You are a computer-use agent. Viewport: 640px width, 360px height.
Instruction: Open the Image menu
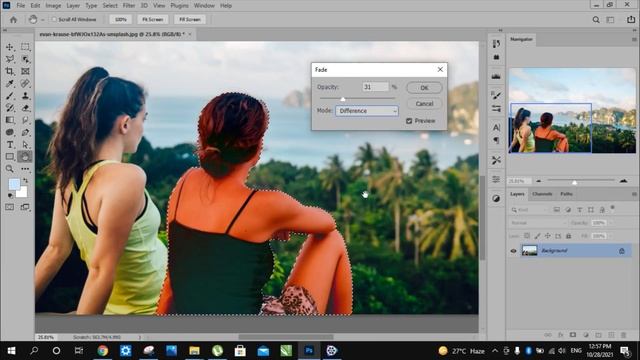click(x=53, y=6)
